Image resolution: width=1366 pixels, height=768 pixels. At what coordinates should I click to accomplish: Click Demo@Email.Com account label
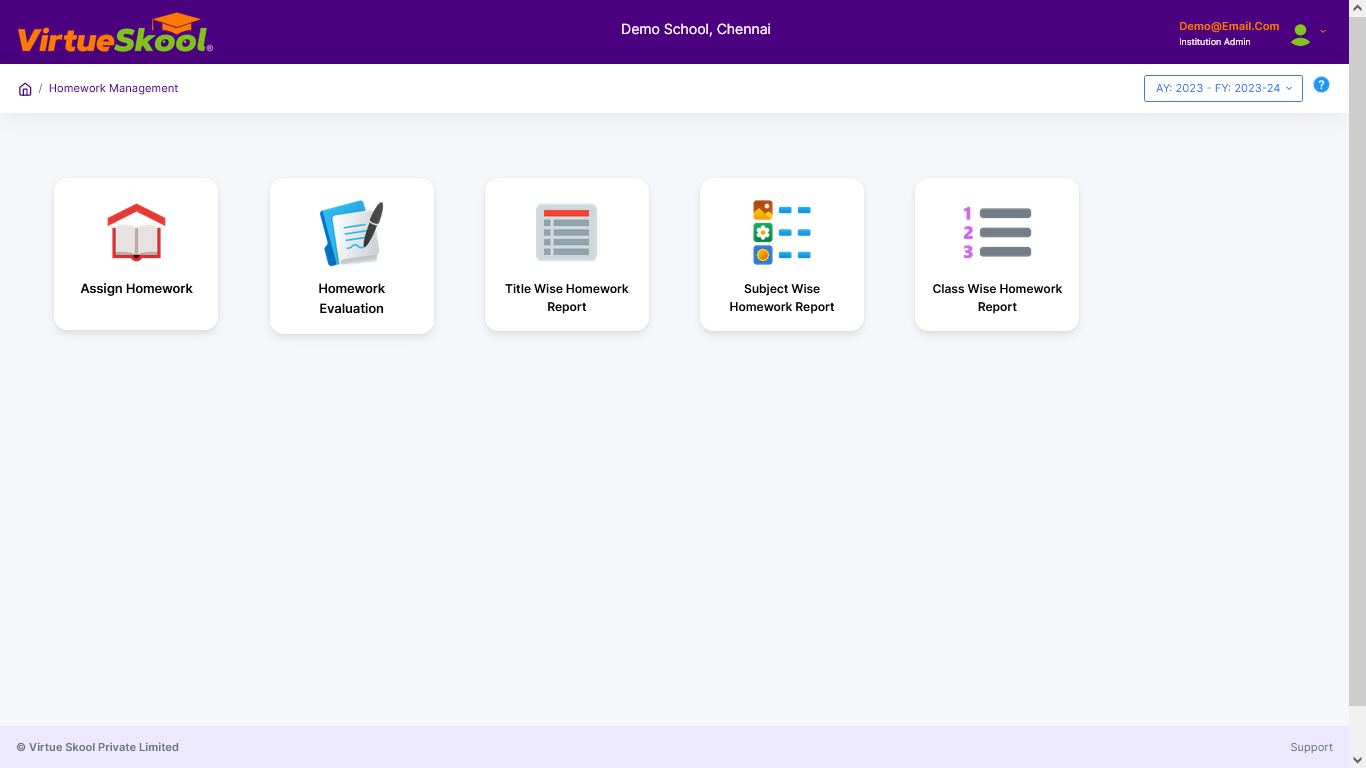tap(1229, 26)
